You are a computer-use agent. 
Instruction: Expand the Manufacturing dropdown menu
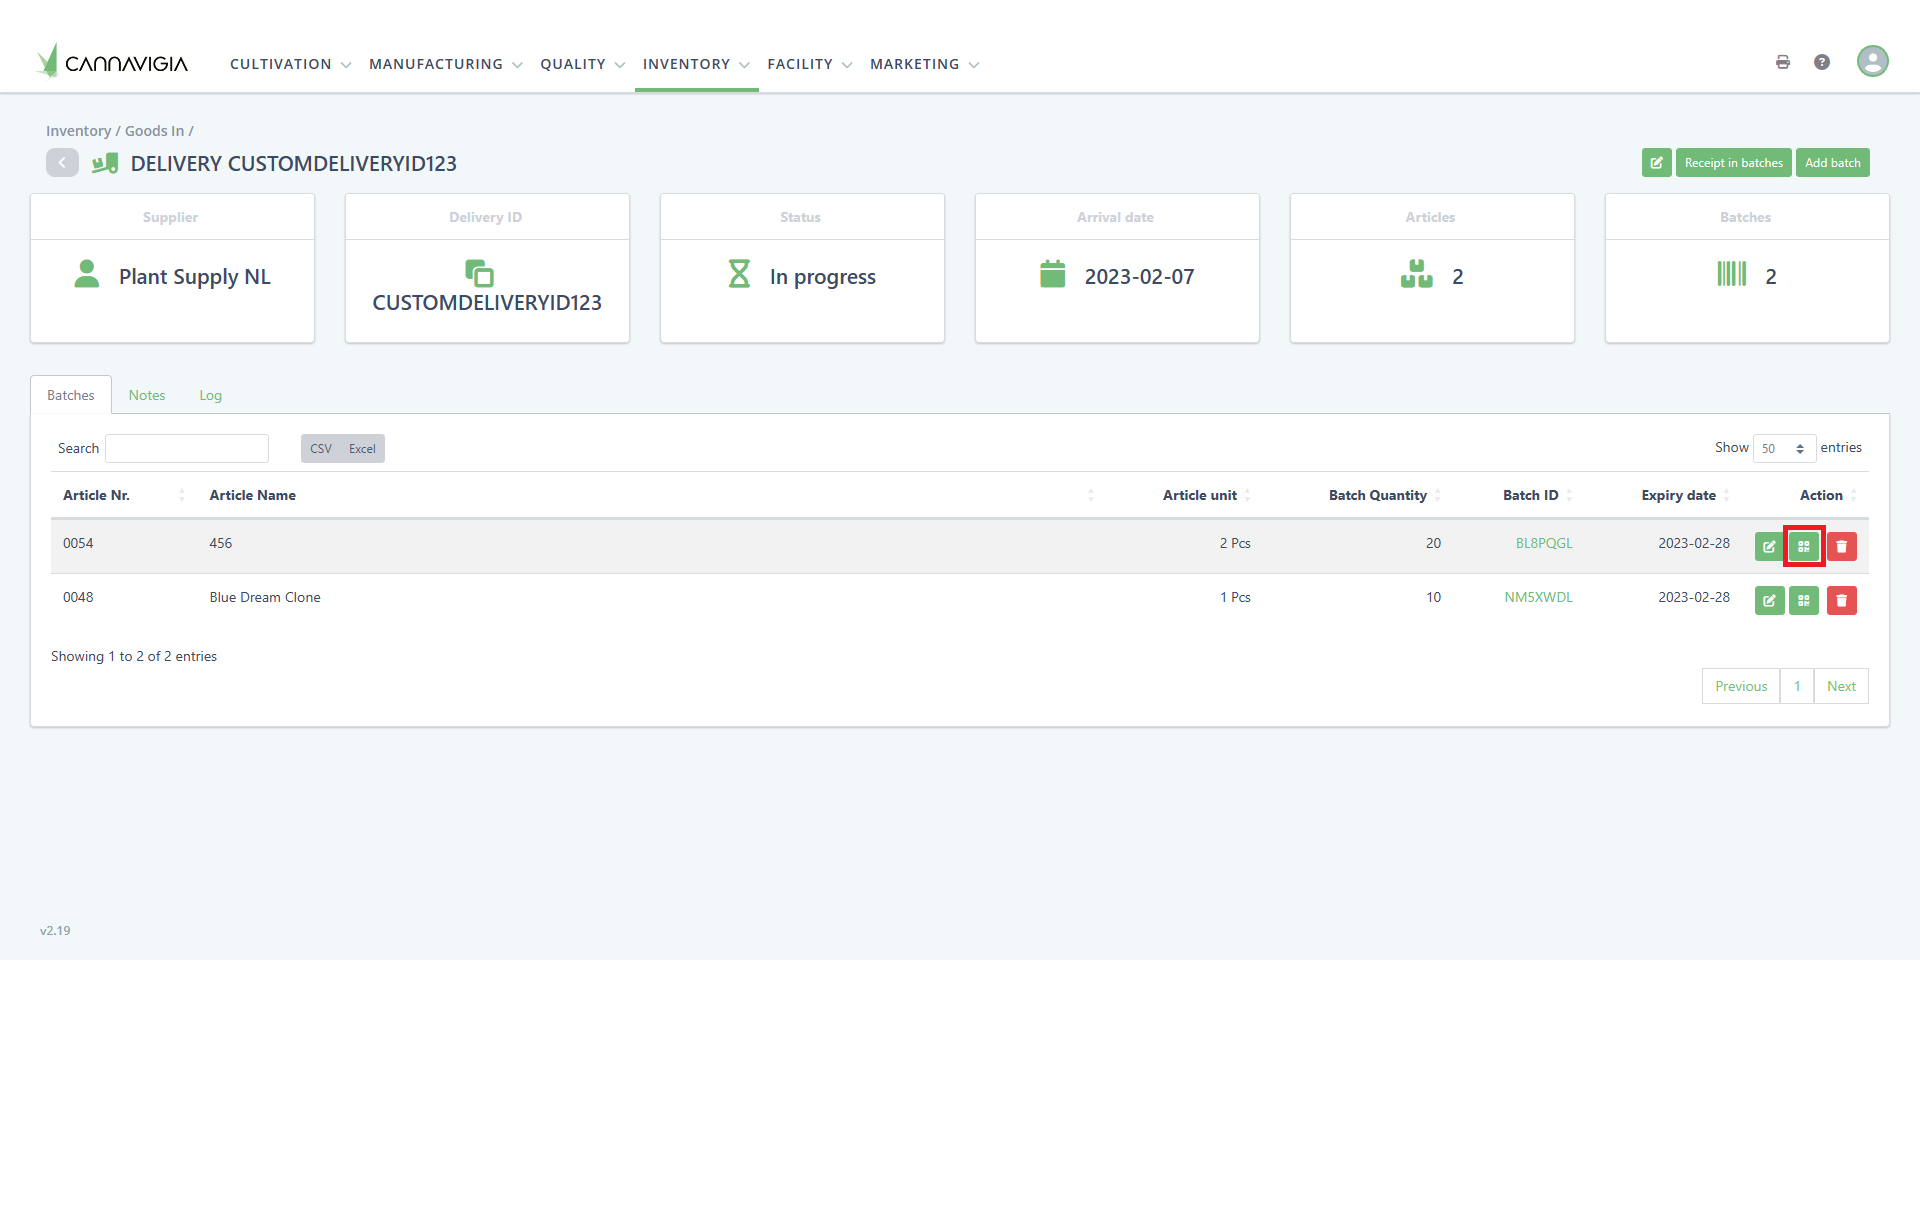445,64
